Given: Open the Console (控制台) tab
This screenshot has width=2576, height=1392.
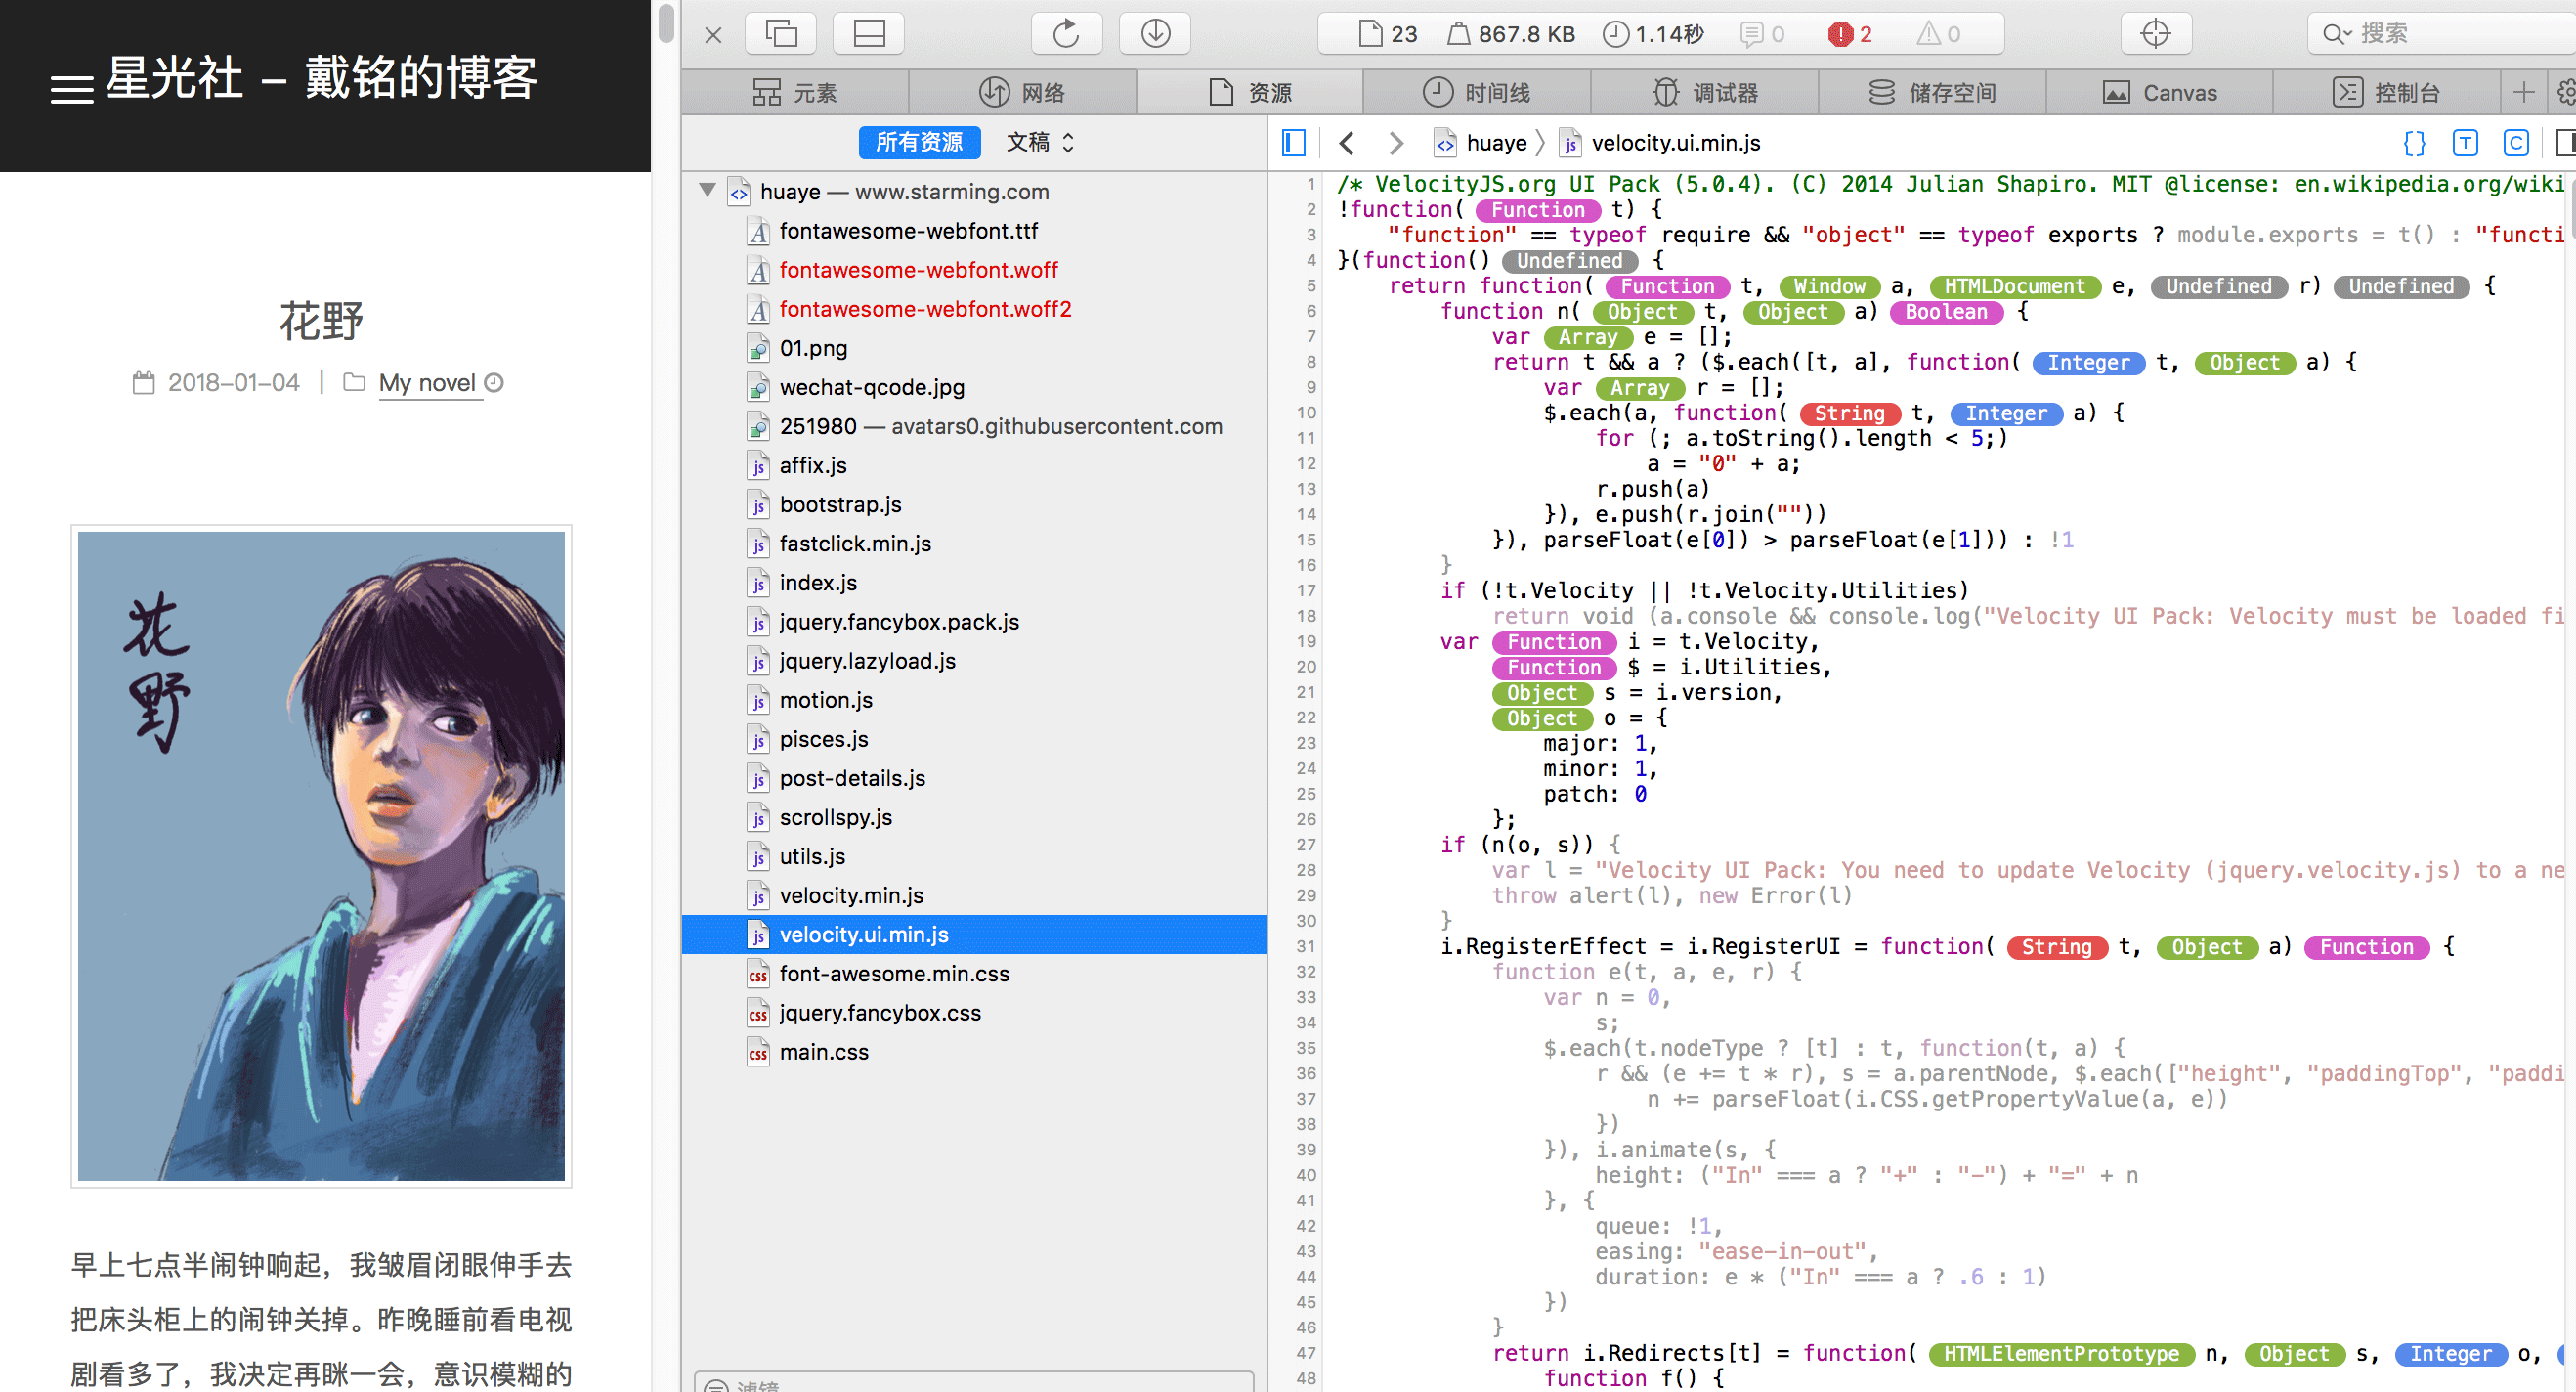Looking at the screenshot, I should (x=2387, y=93).
